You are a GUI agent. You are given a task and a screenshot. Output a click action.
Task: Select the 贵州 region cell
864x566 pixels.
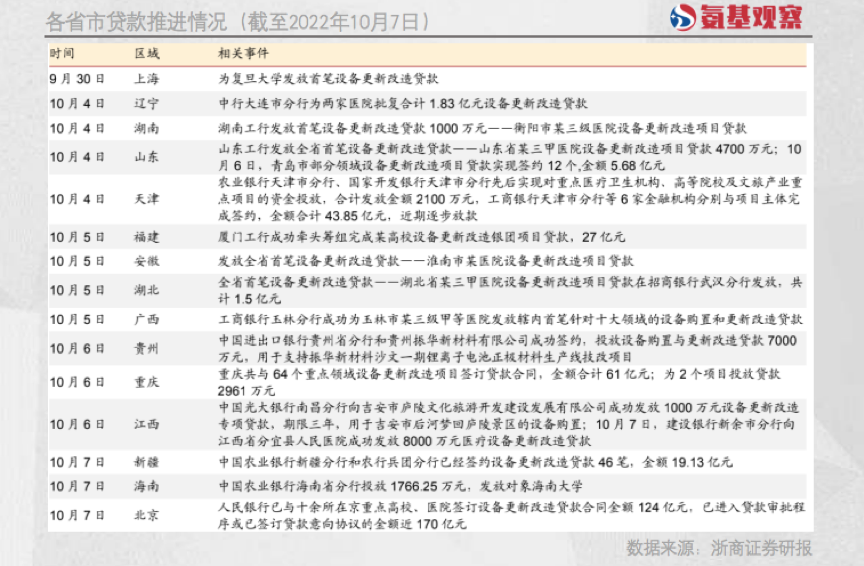coord(146,349)
